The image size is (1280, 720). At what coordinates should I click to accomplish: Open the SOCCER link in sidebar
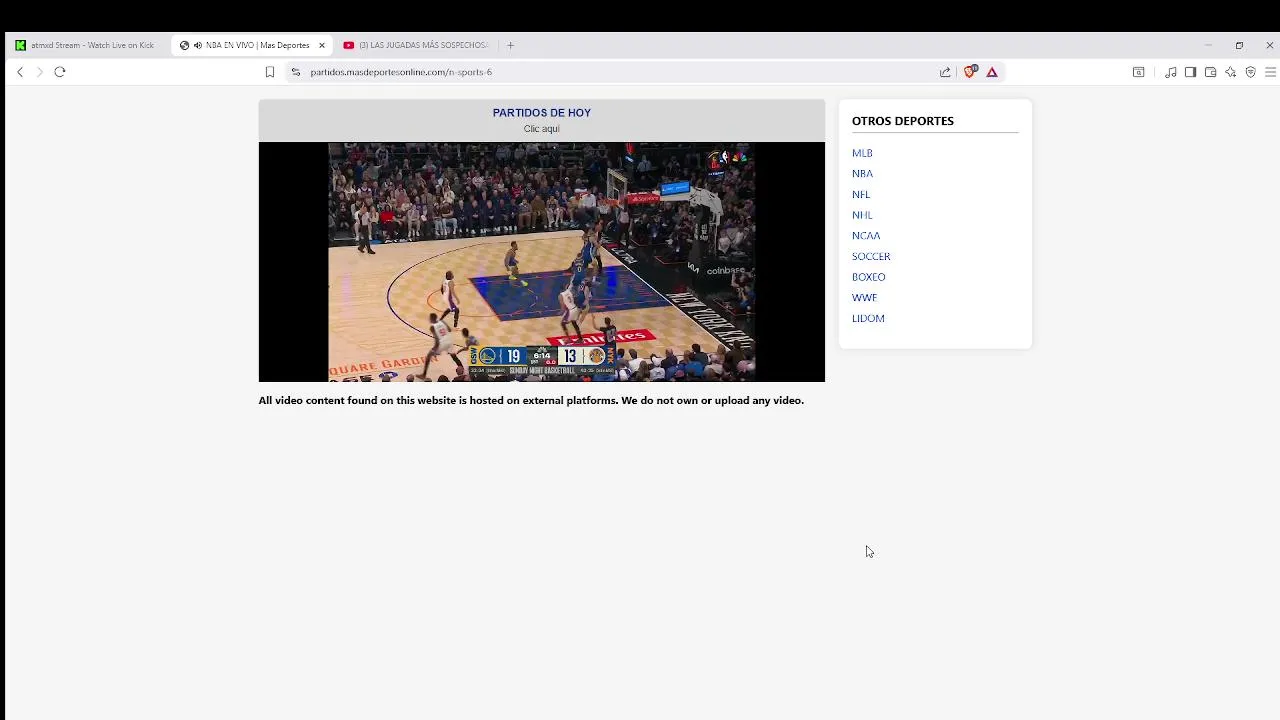871,257
